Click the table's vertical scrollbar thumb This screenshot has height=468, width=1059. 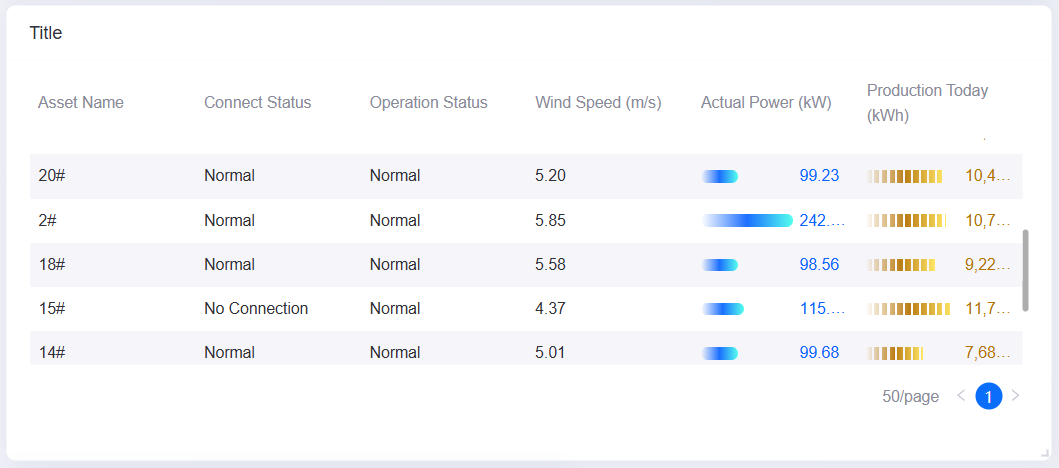coord(1026,270)
